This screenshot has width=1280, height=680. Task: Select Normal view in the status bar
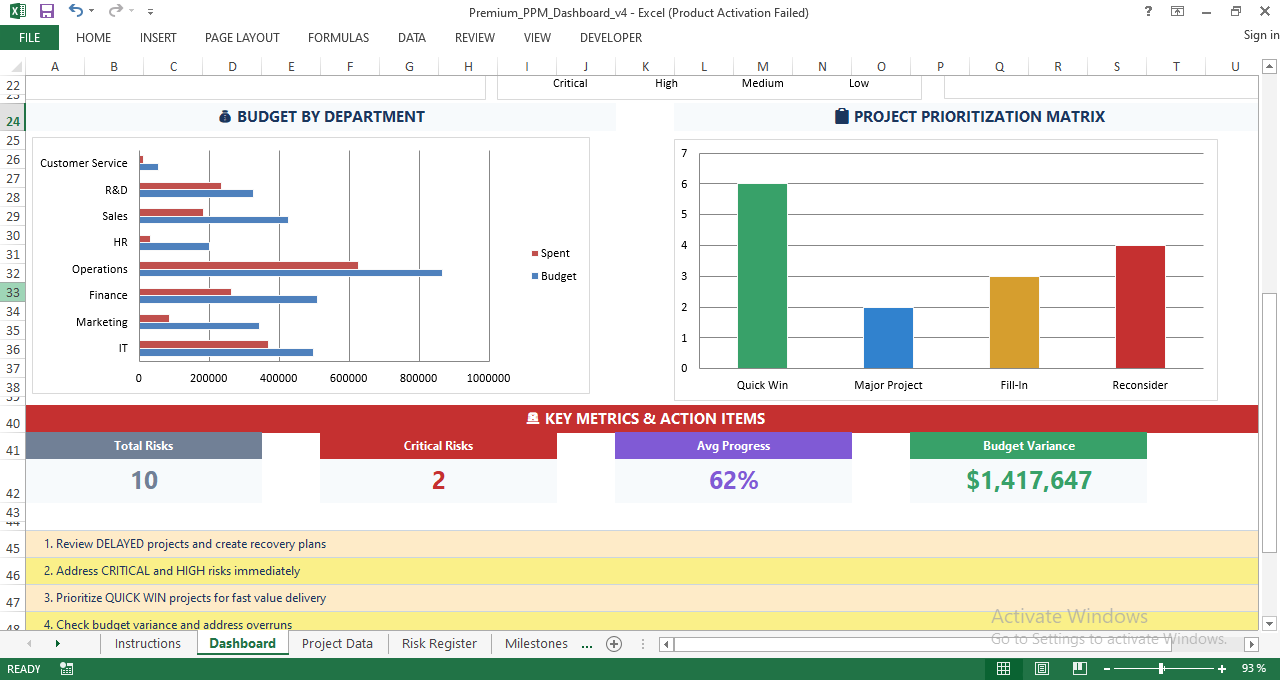[x=1003, y=668]
